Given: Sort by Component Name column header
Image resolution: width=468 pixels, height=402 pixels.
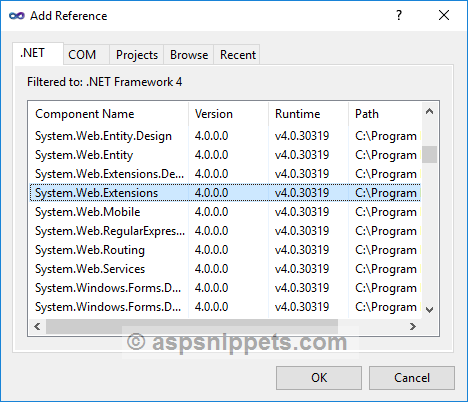Looking at the screenshot, I should [x=109, y=114].
